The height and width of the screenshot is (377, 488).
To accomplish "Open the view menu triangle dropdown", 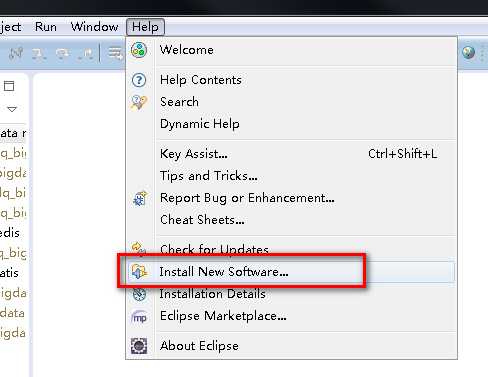I will (x=12, y=109).
